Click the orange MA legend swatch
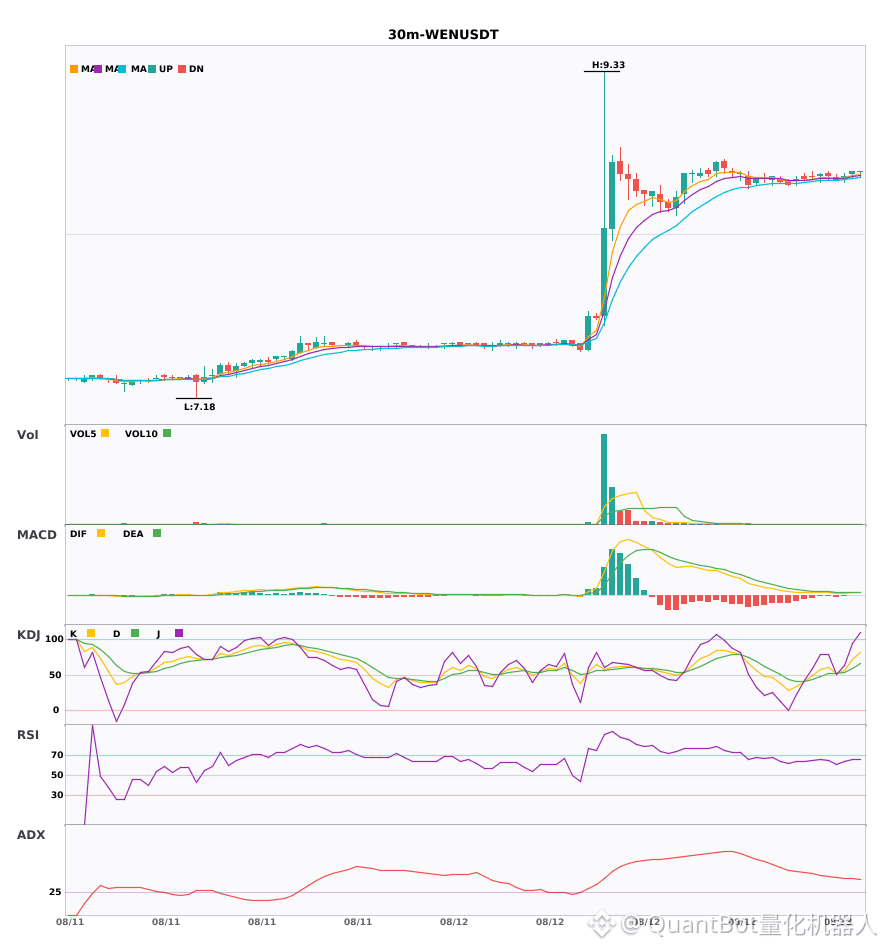Image resolution: width=885 pixels, height=950 pixels. click(x=74, y=69)
